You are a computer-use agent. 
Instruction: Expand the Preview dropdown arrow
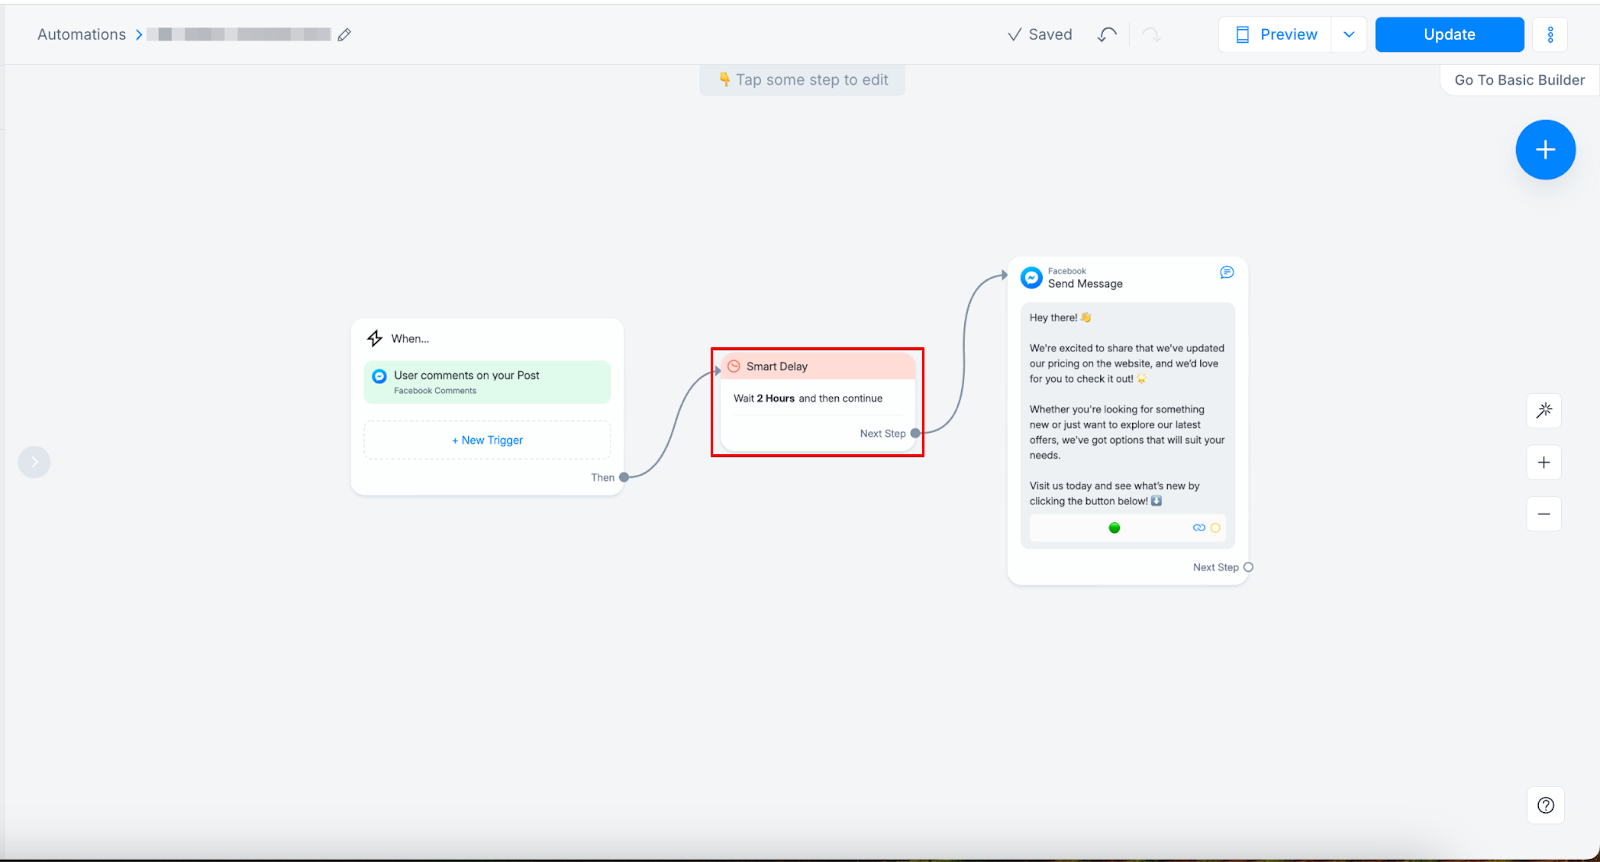tap(1349, 35)
